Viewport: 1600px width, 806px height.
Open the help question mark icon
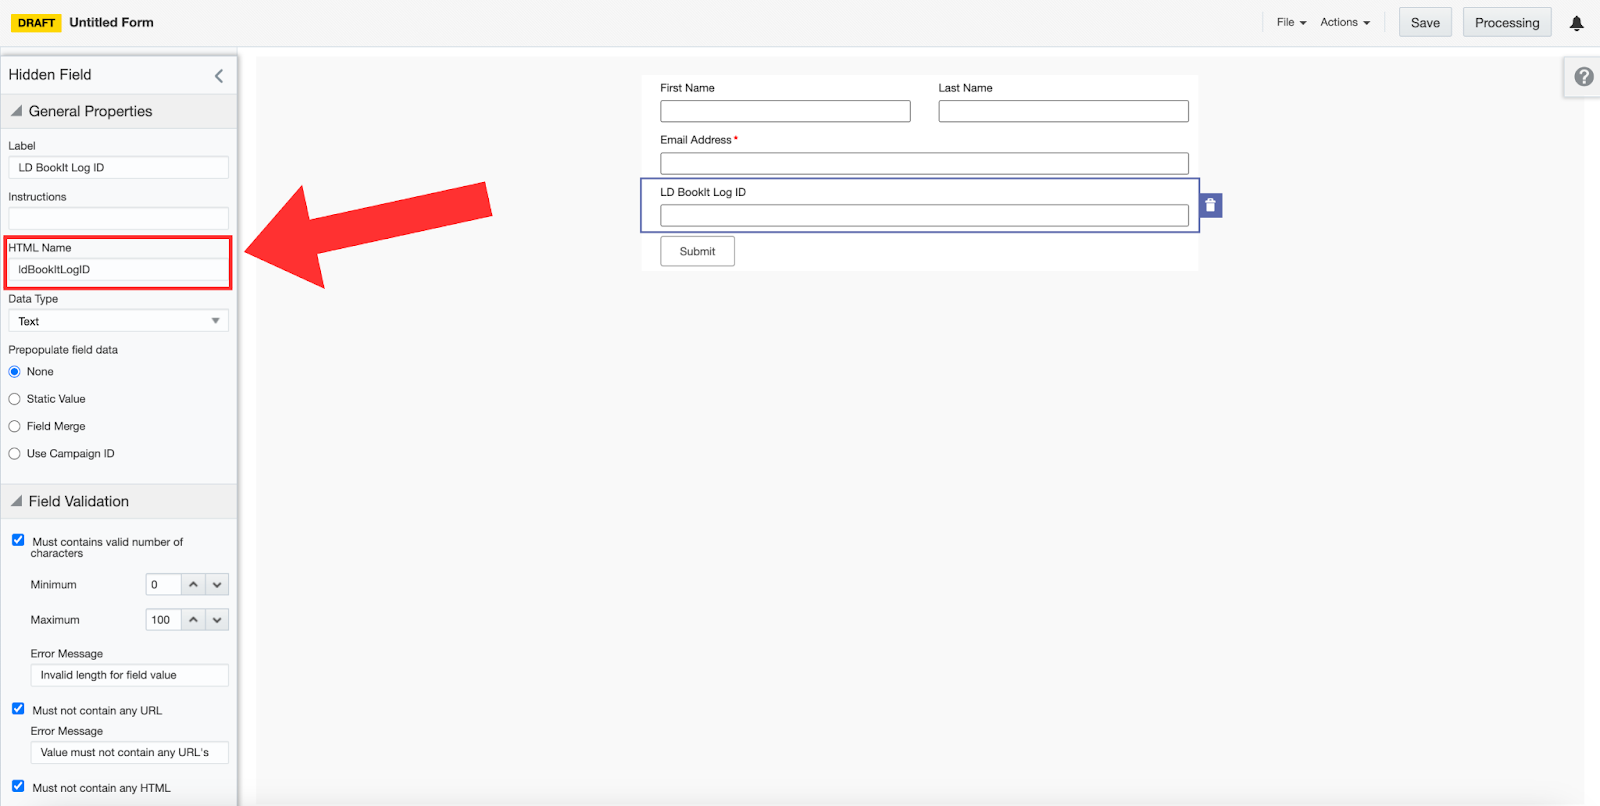1583,77
